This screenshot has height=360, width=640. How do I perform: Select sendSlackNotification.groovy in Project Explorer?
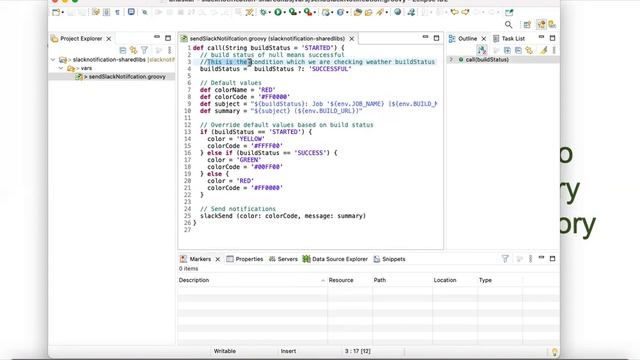127,76
